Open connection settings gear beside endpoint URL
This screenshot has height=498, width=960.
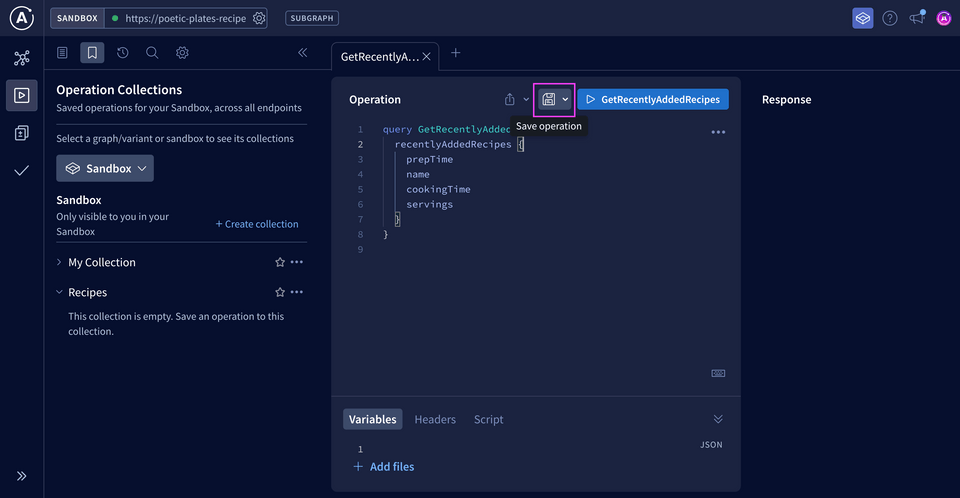pyautogui.click(x=259, y=18)
